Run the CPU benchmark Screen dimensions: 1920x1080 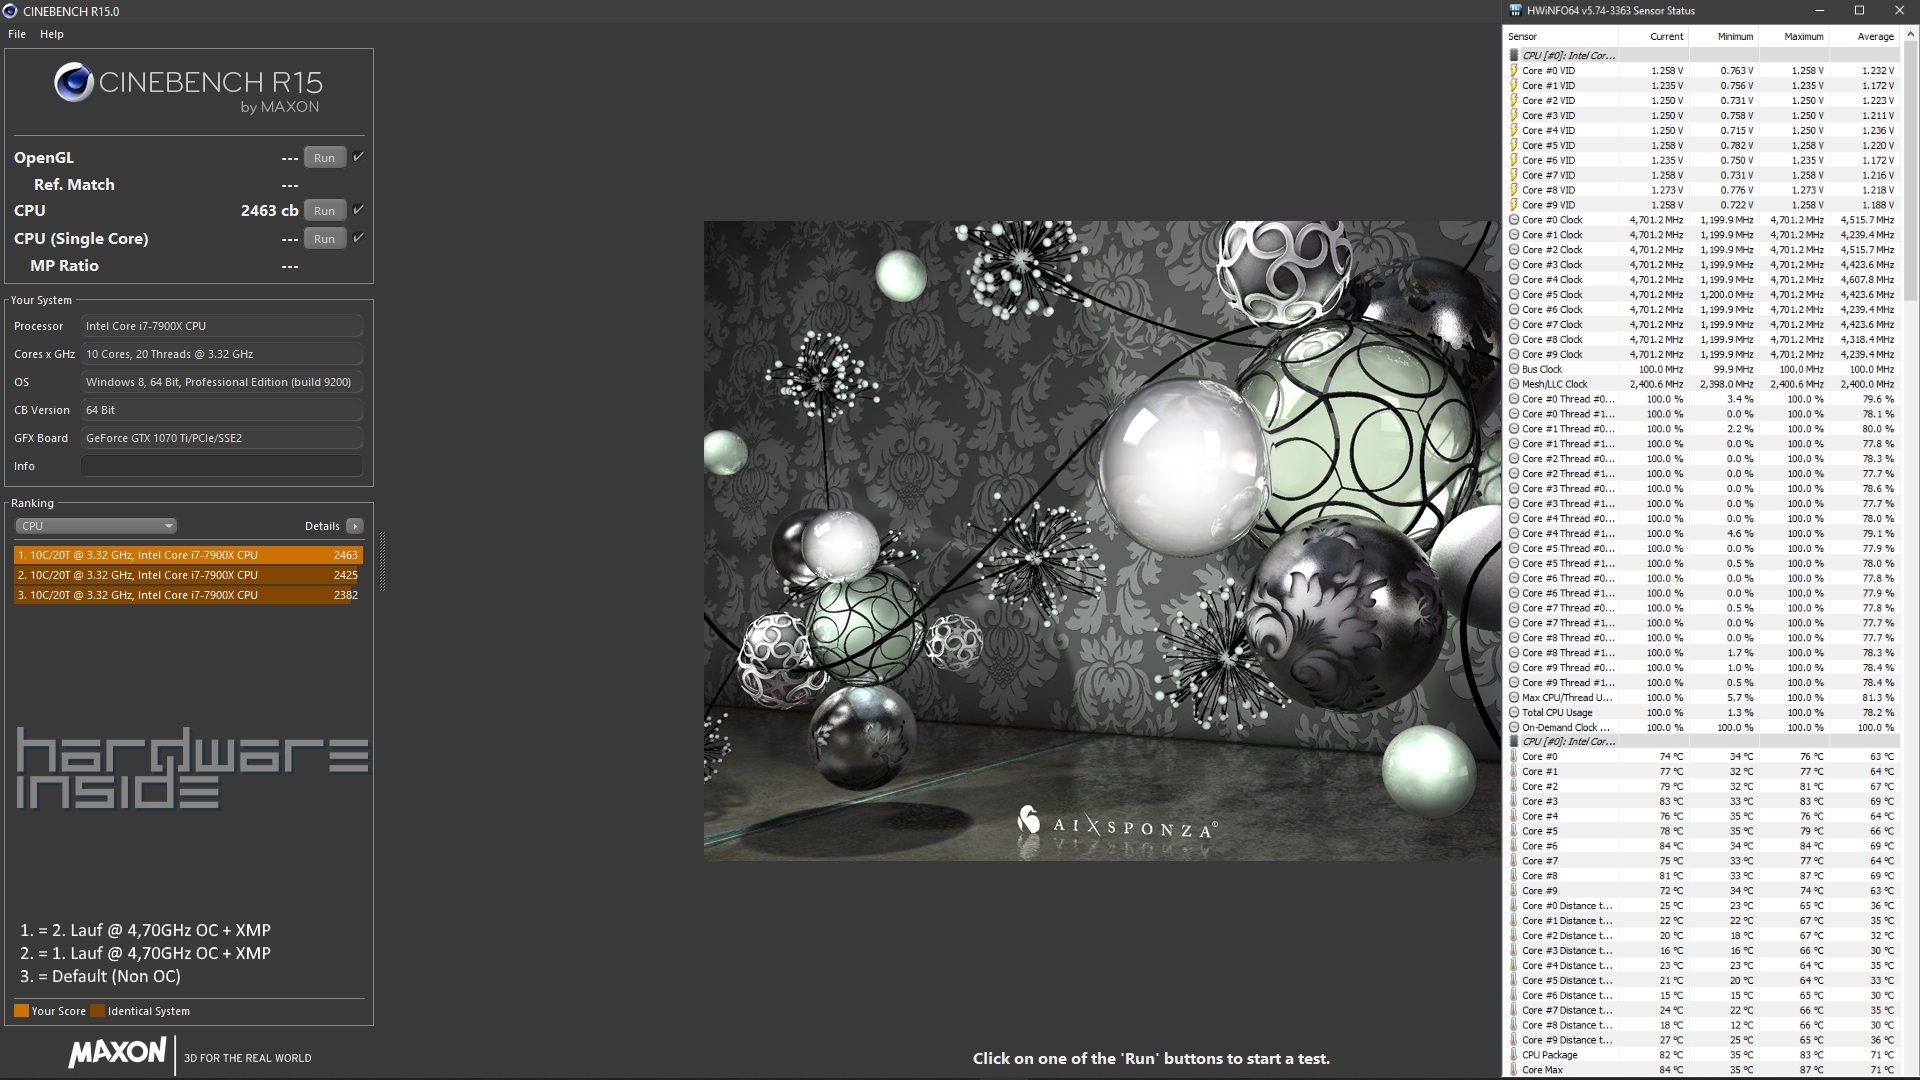coord(324,211)
